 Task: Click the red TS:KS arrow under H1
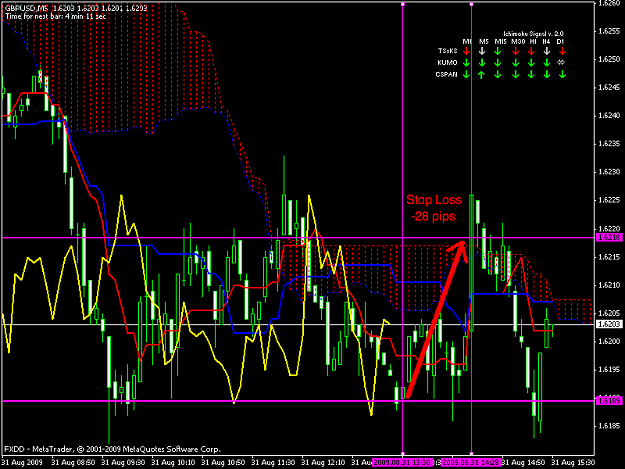pos(531,51)
